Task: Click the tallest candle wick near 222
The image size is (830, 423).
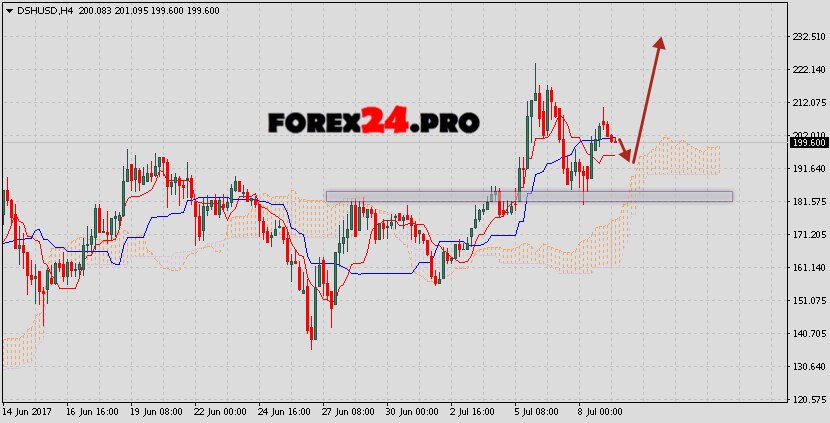Action: (536, 75)
